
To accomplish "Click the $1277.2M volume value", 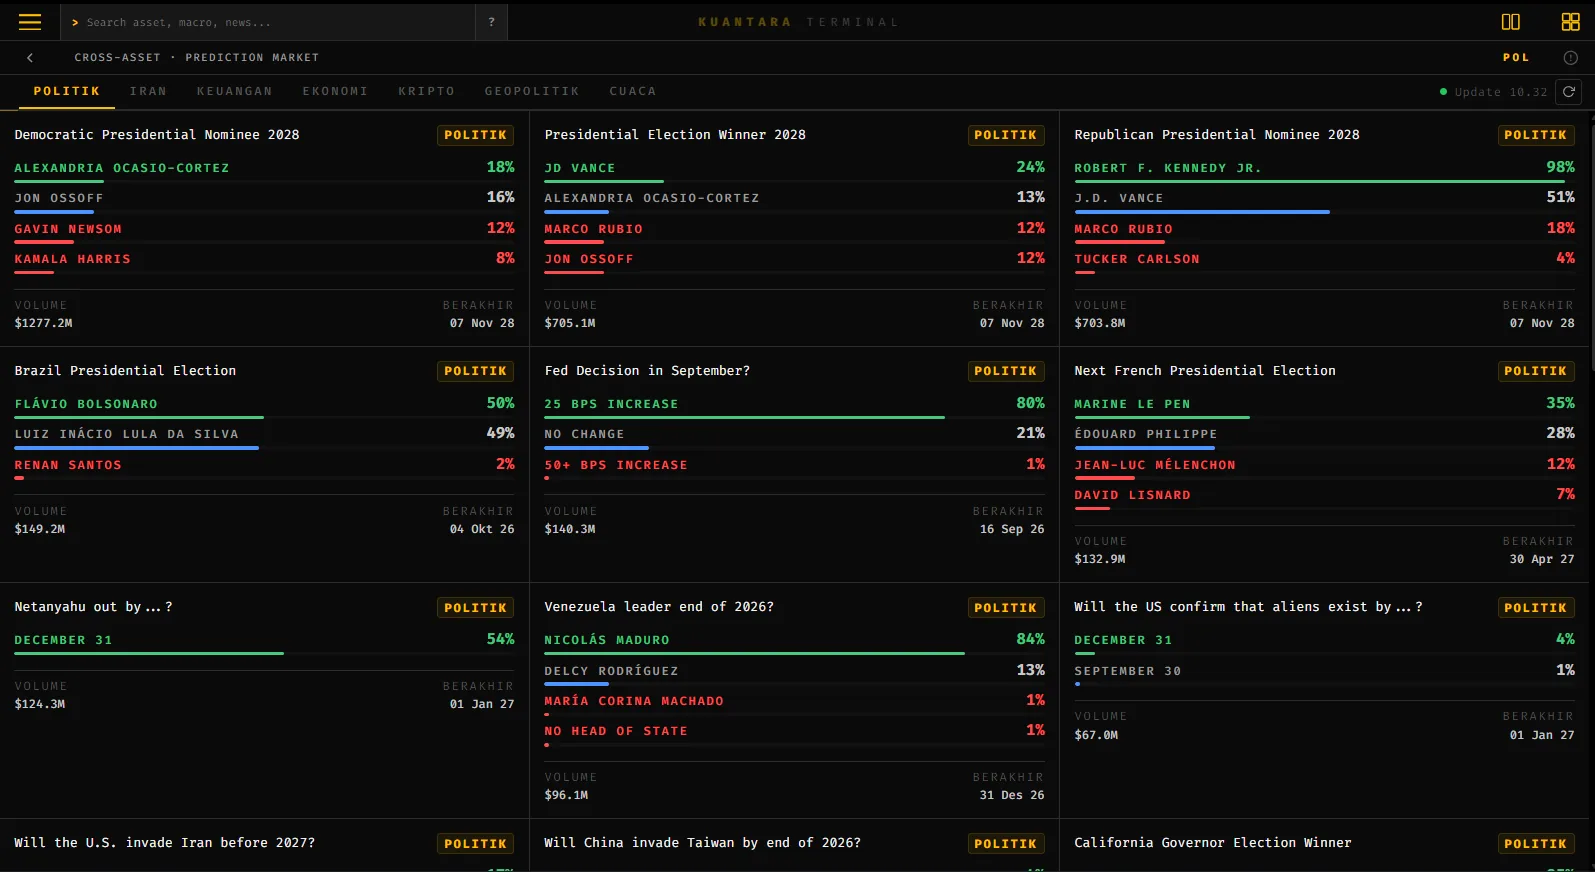I will (x=43, y=323).
